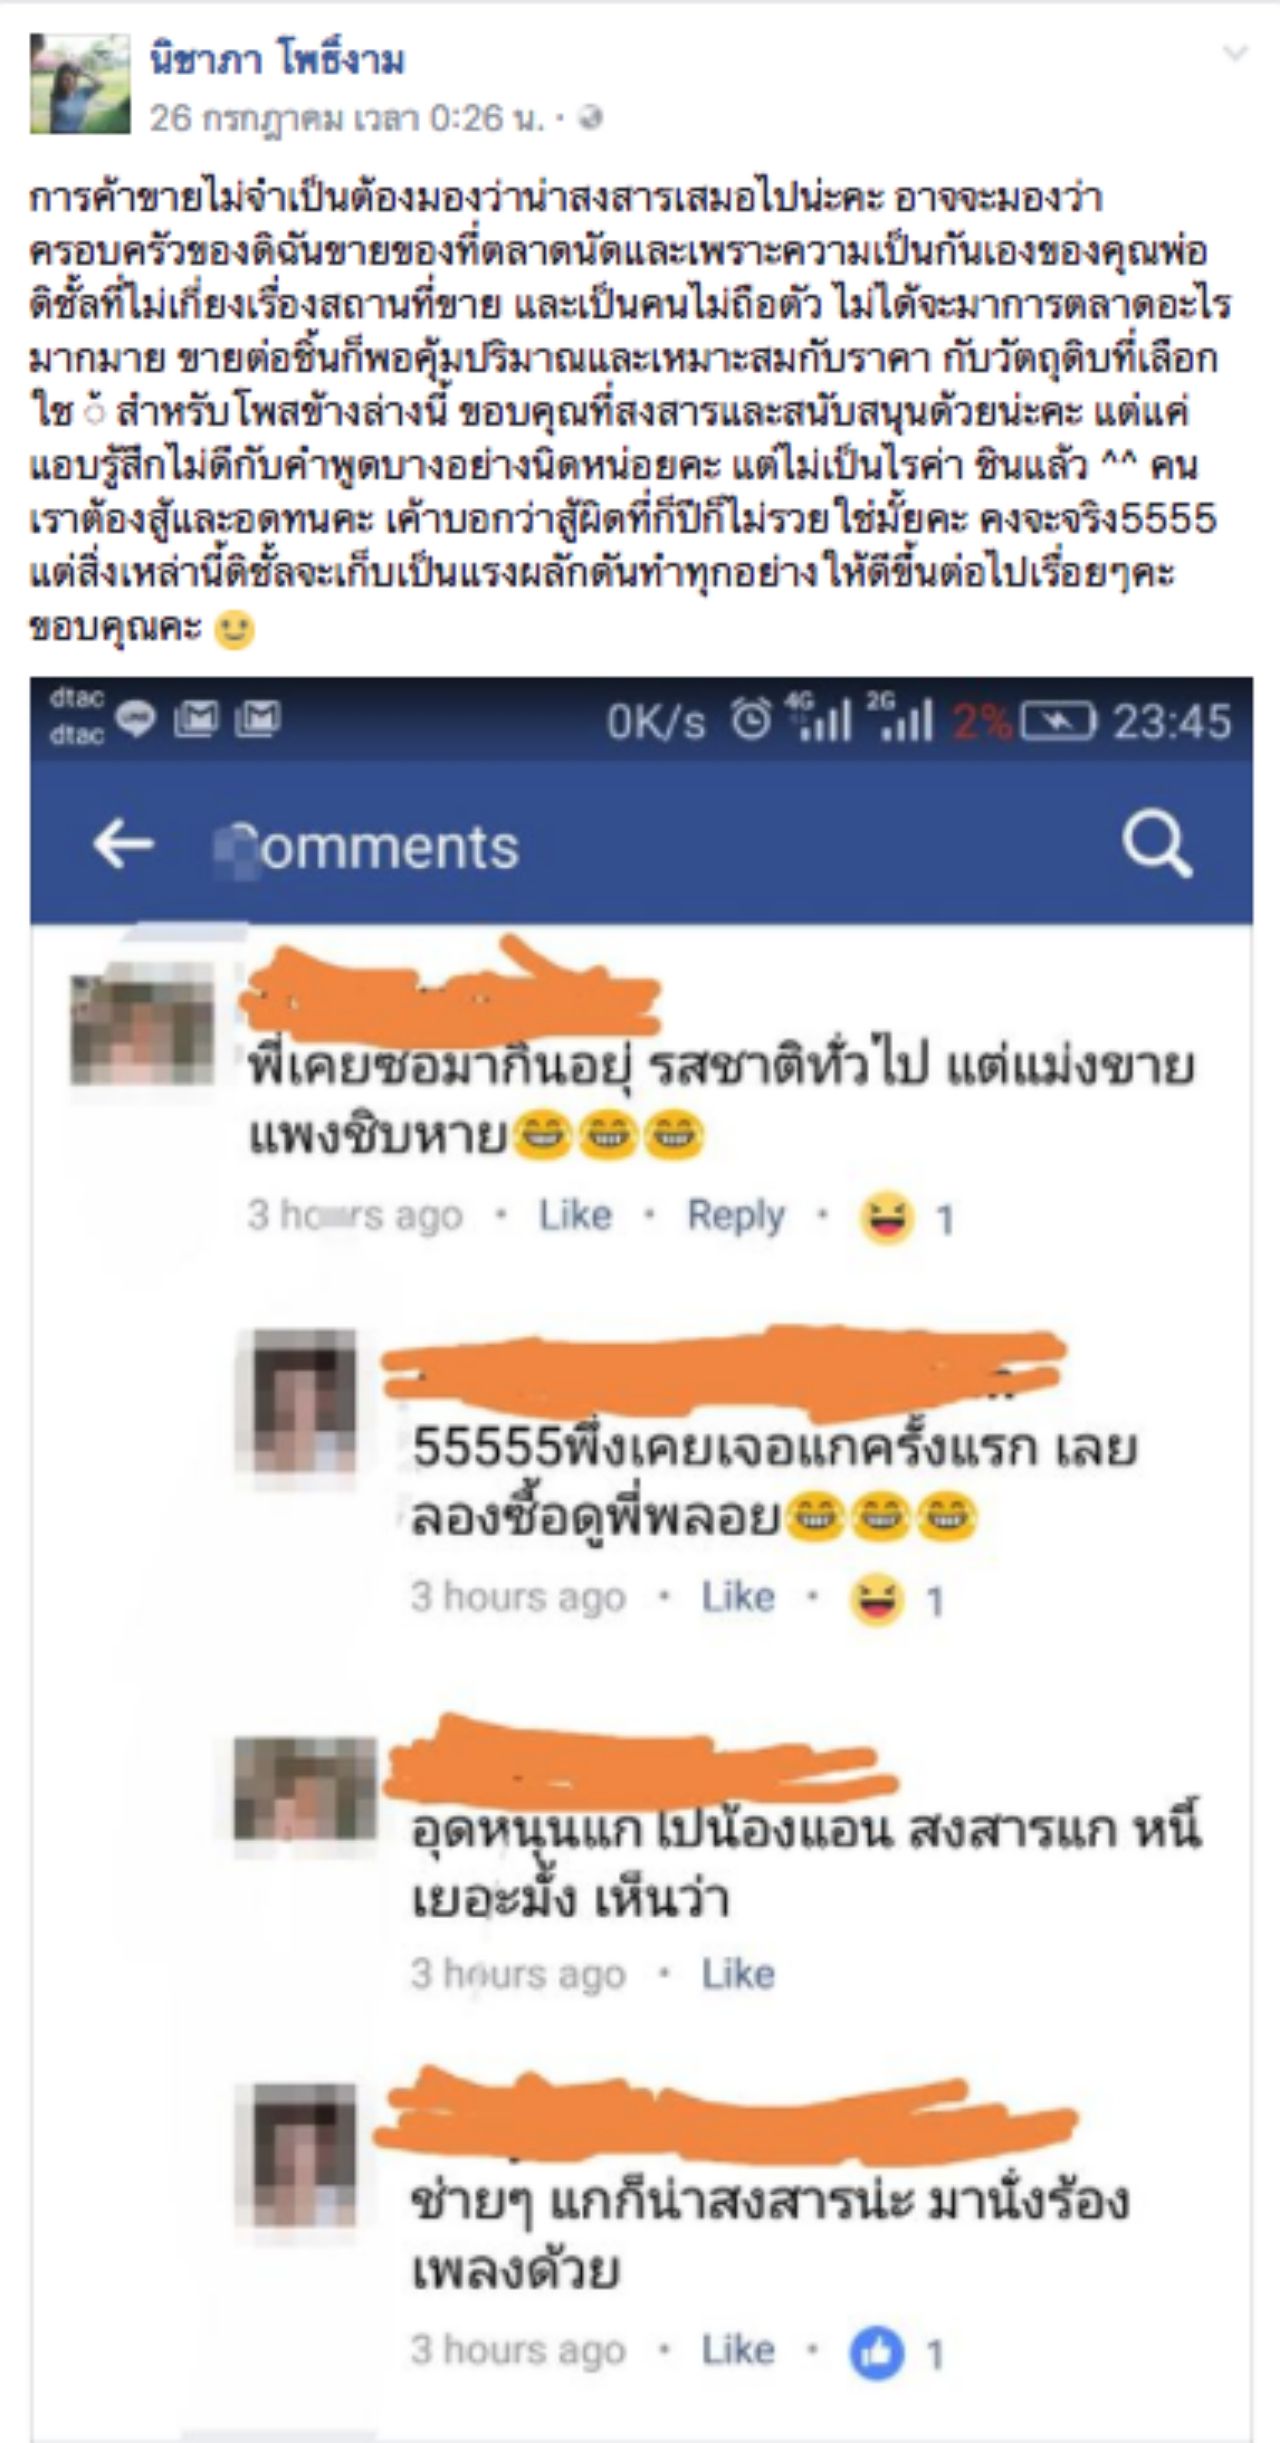Open the post author's name link
This screenshot has height=2443, width=1280.
(278, 60)
